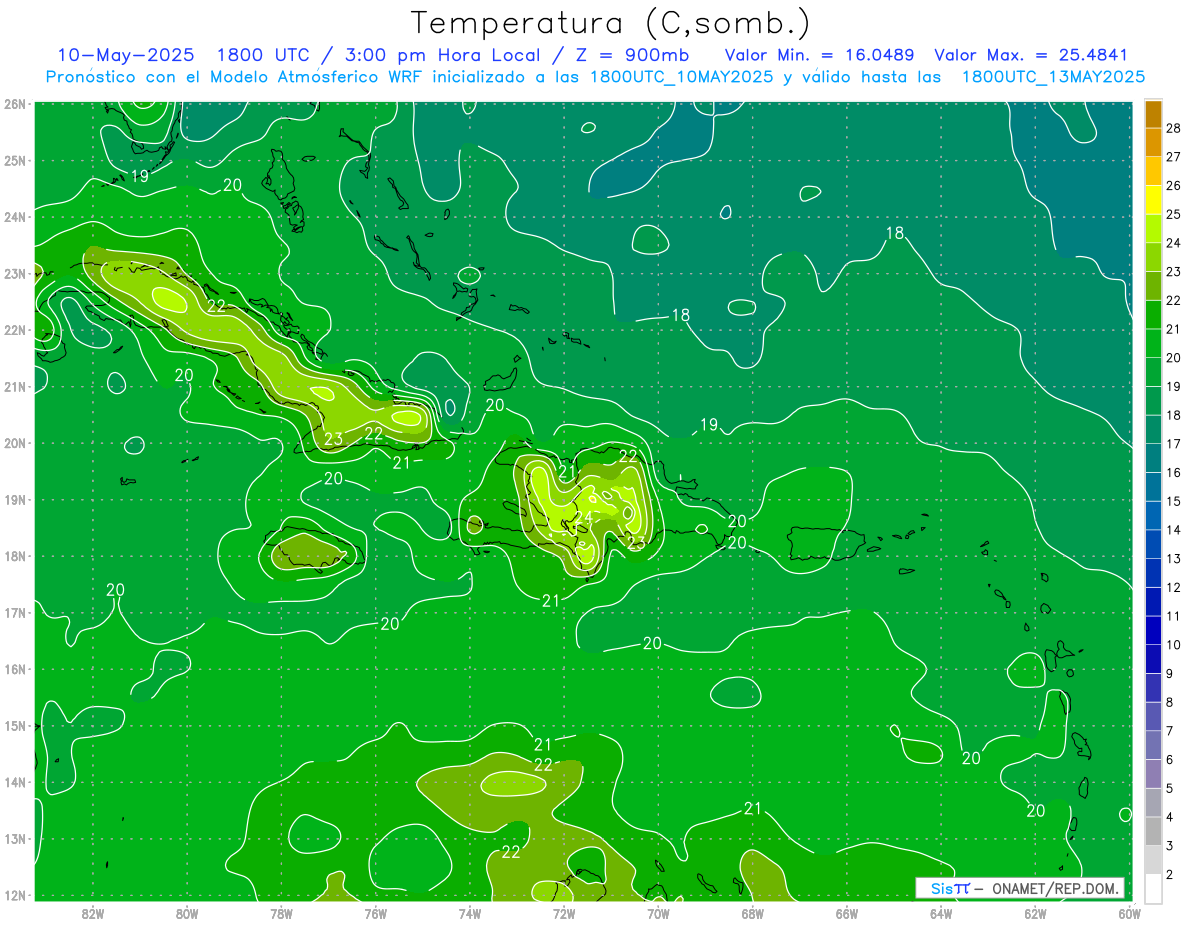Click the legend value "12"

point(1174,587)
